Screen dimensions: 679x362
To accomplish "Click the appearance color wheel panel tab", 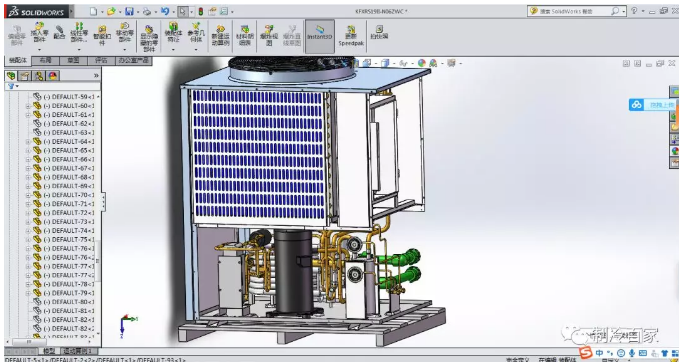I will [53, 76].
